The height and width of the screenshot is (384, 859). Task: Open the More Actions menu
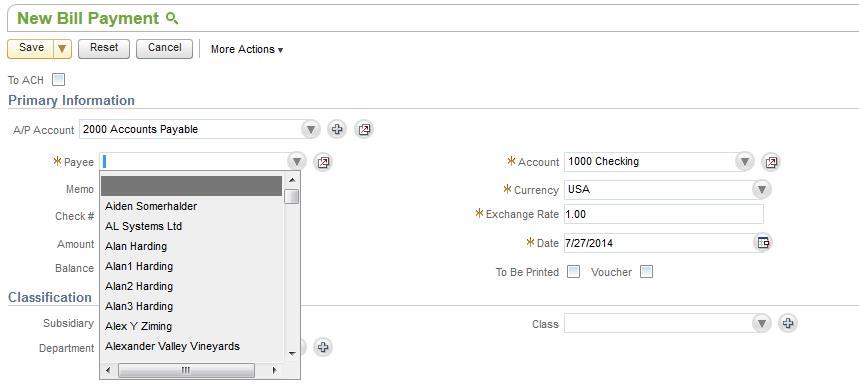(247, 49)
